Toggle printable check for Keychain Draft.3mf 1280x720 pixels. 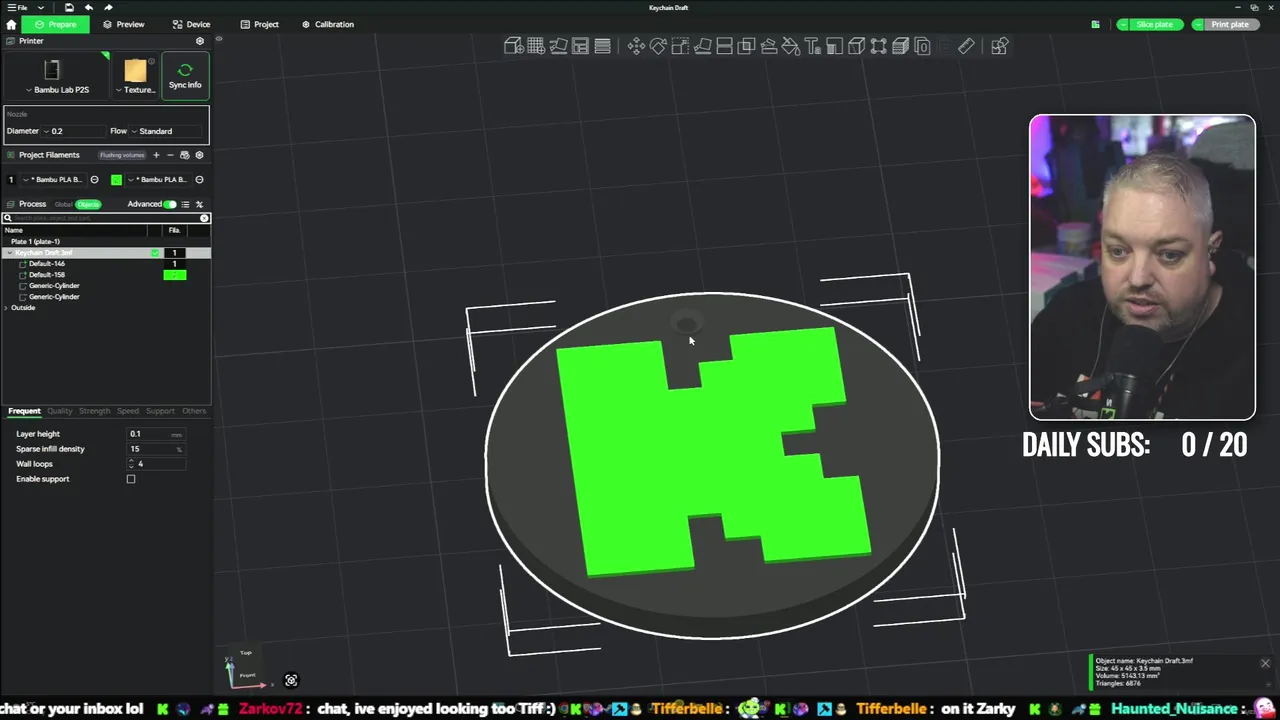pyautogui.click(x=155, y=253)
